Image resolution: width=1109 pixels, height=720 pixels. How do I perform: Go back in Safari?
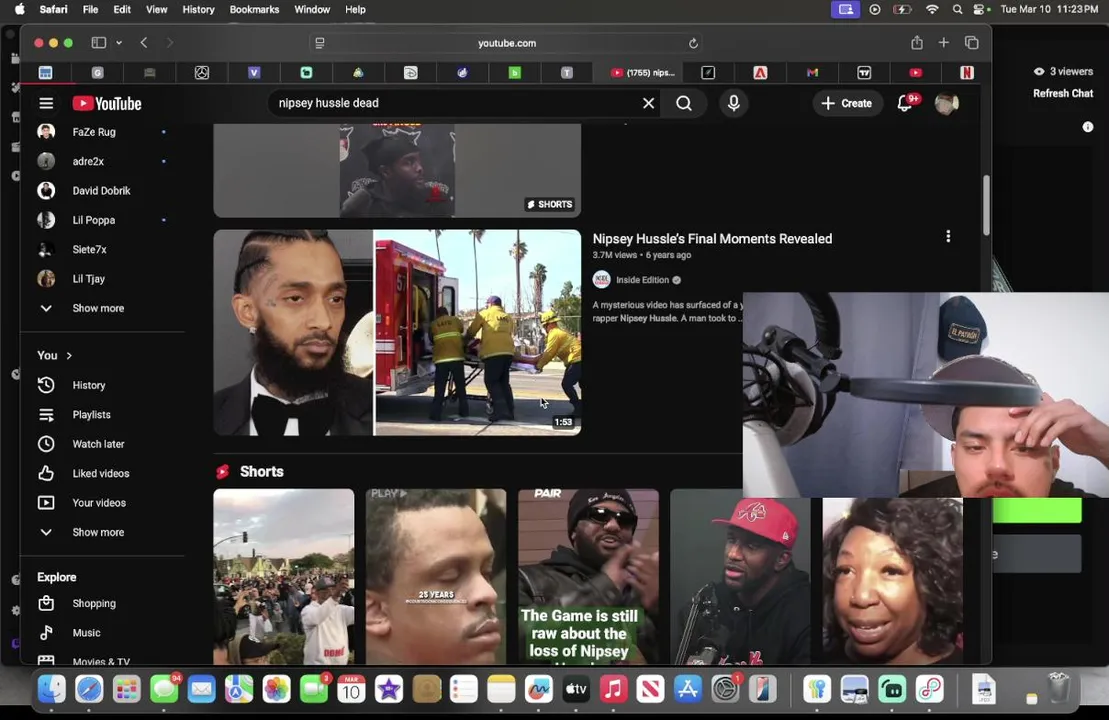(x=144, y=42)
